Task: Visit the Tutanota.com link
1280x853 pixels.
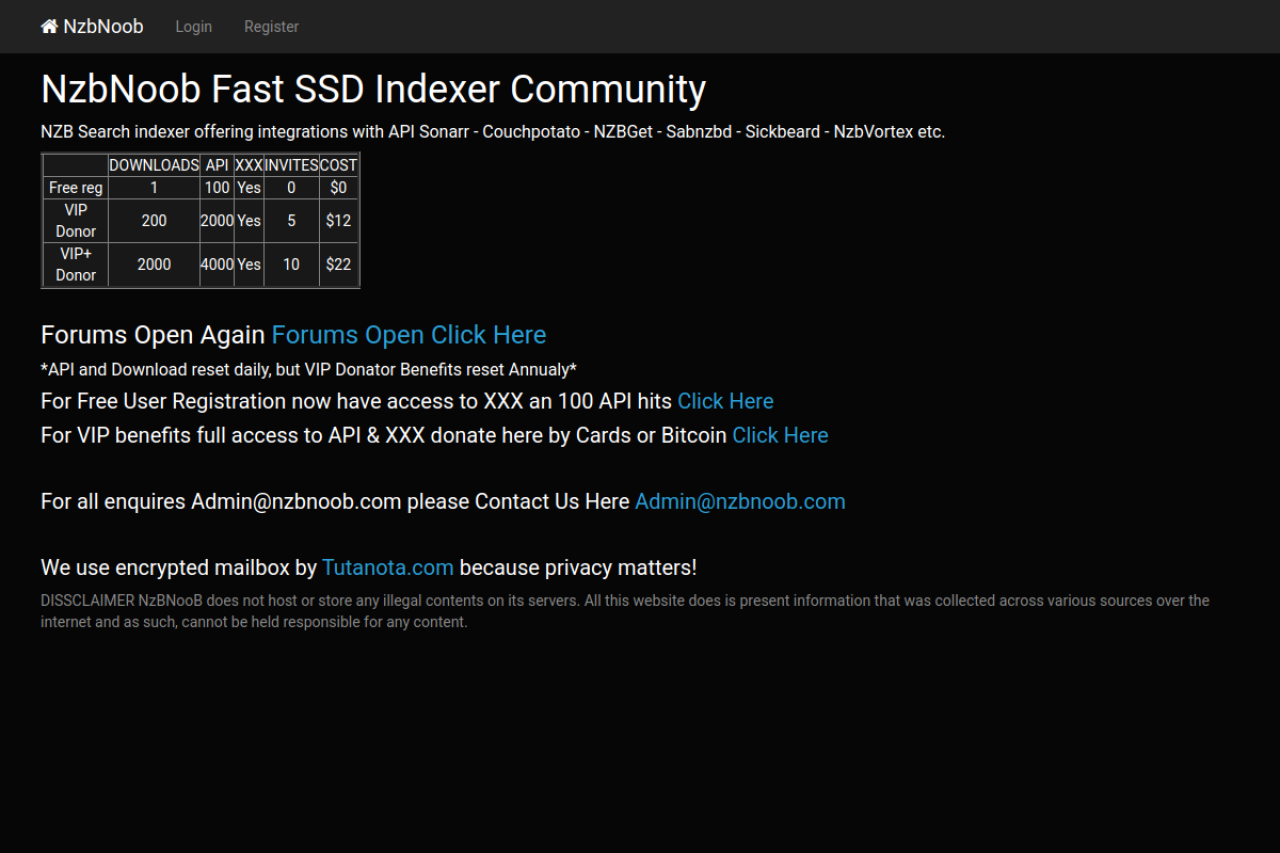Action: pos(388,567)
